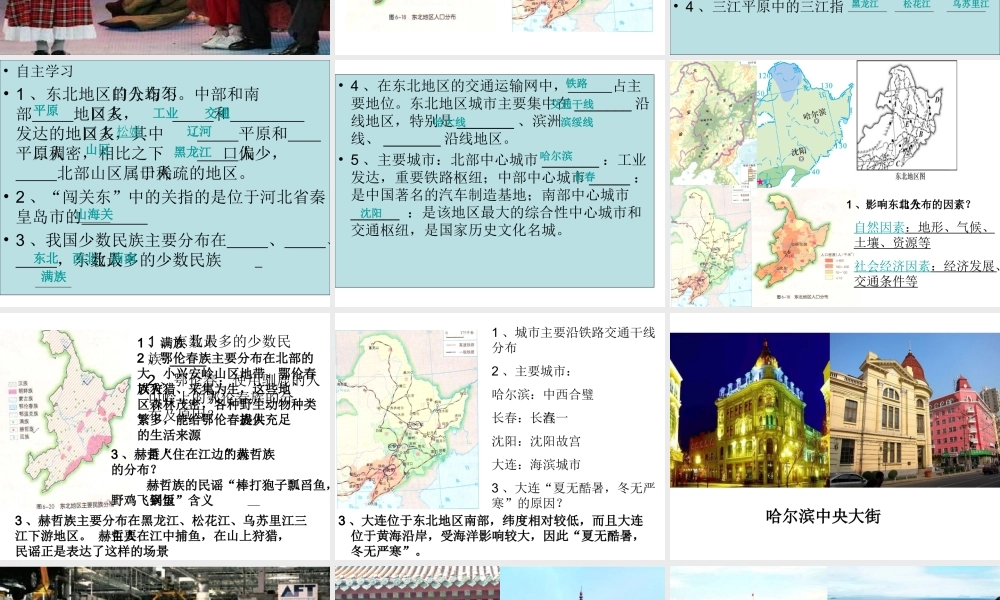
Task: Click the filled-in answer 辽河
Action: point(199,131)
